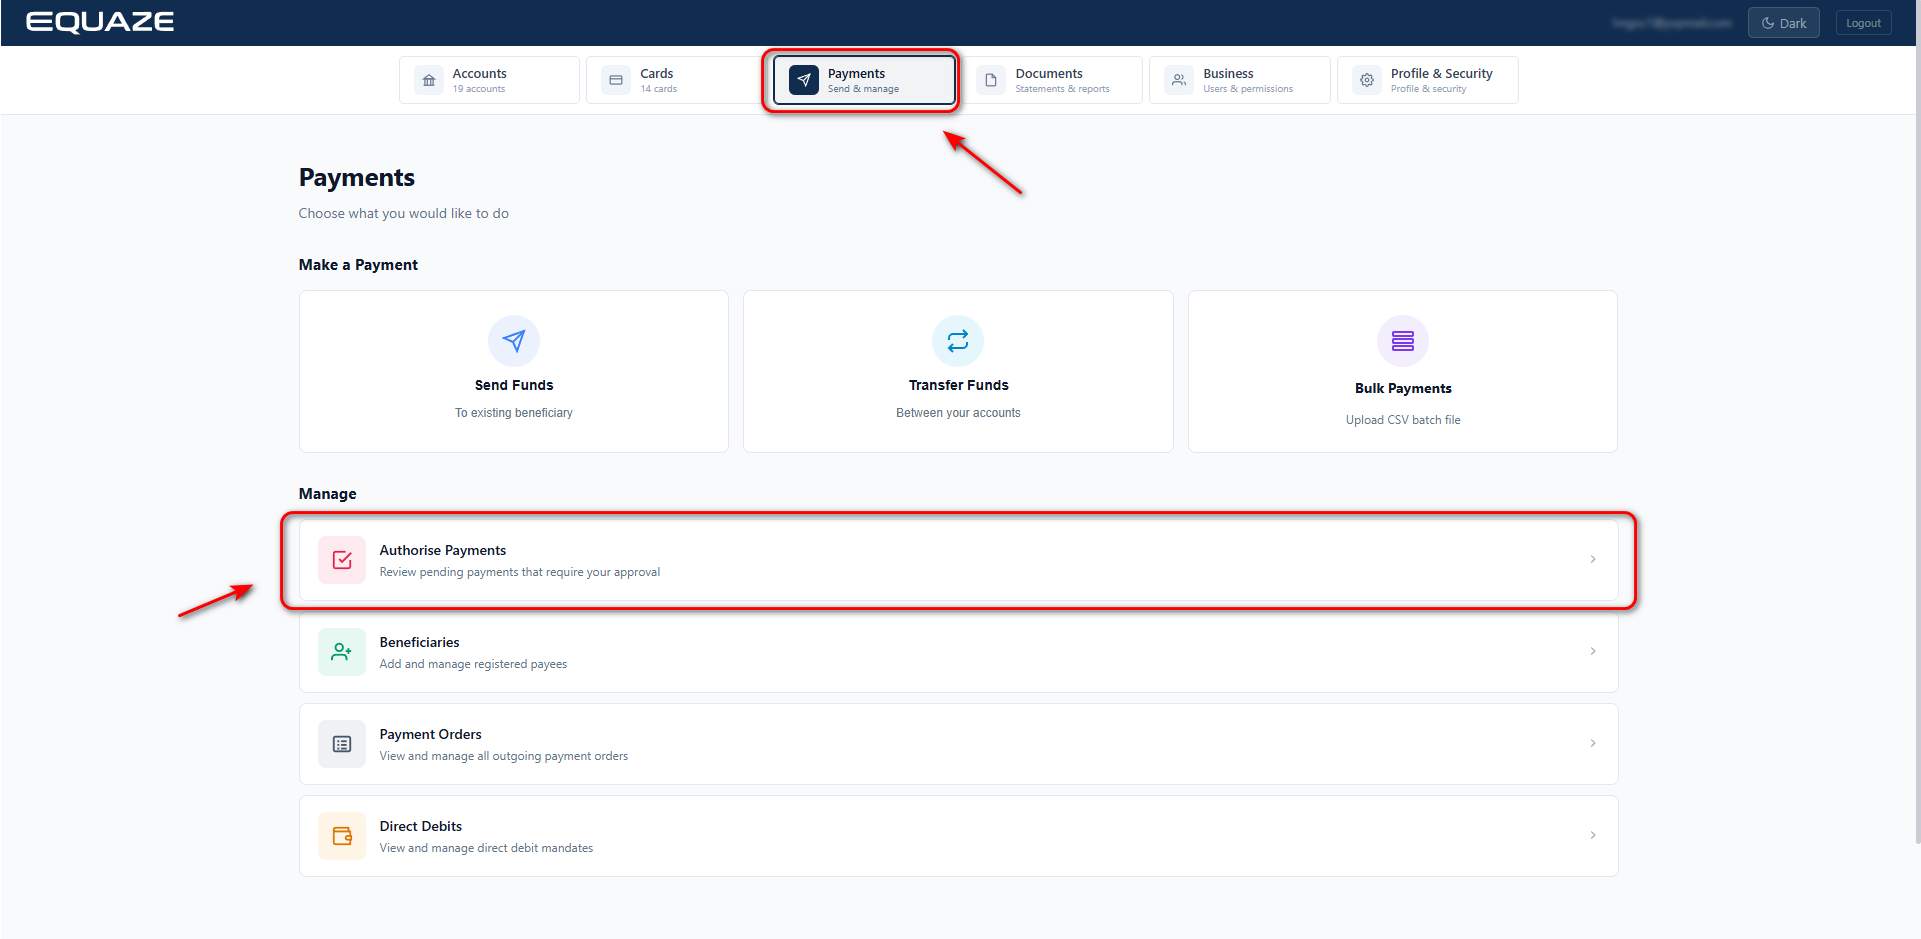Open the Beneficiaries label

pyautogui.click(x=420, y=642)
